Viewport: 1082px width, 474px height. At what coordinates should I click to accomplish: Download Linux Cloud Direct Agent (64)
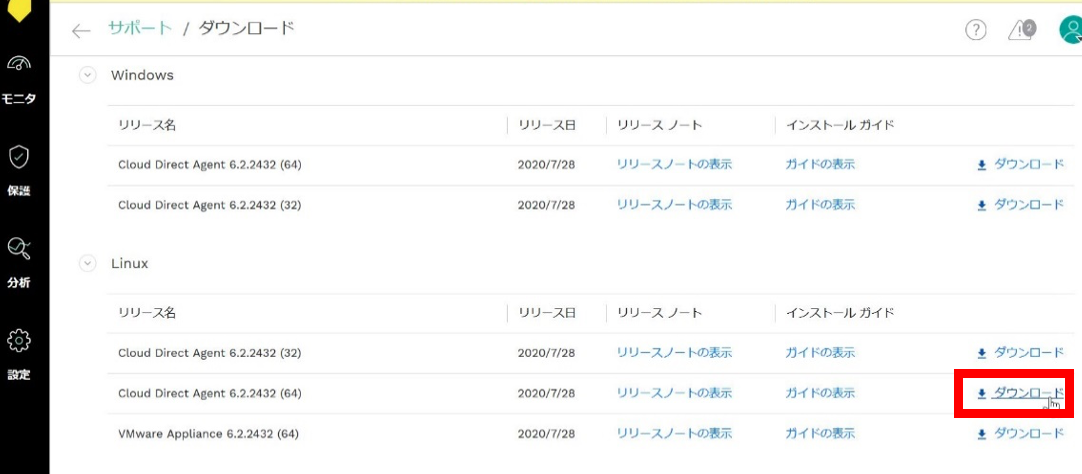coord(1020,393)
